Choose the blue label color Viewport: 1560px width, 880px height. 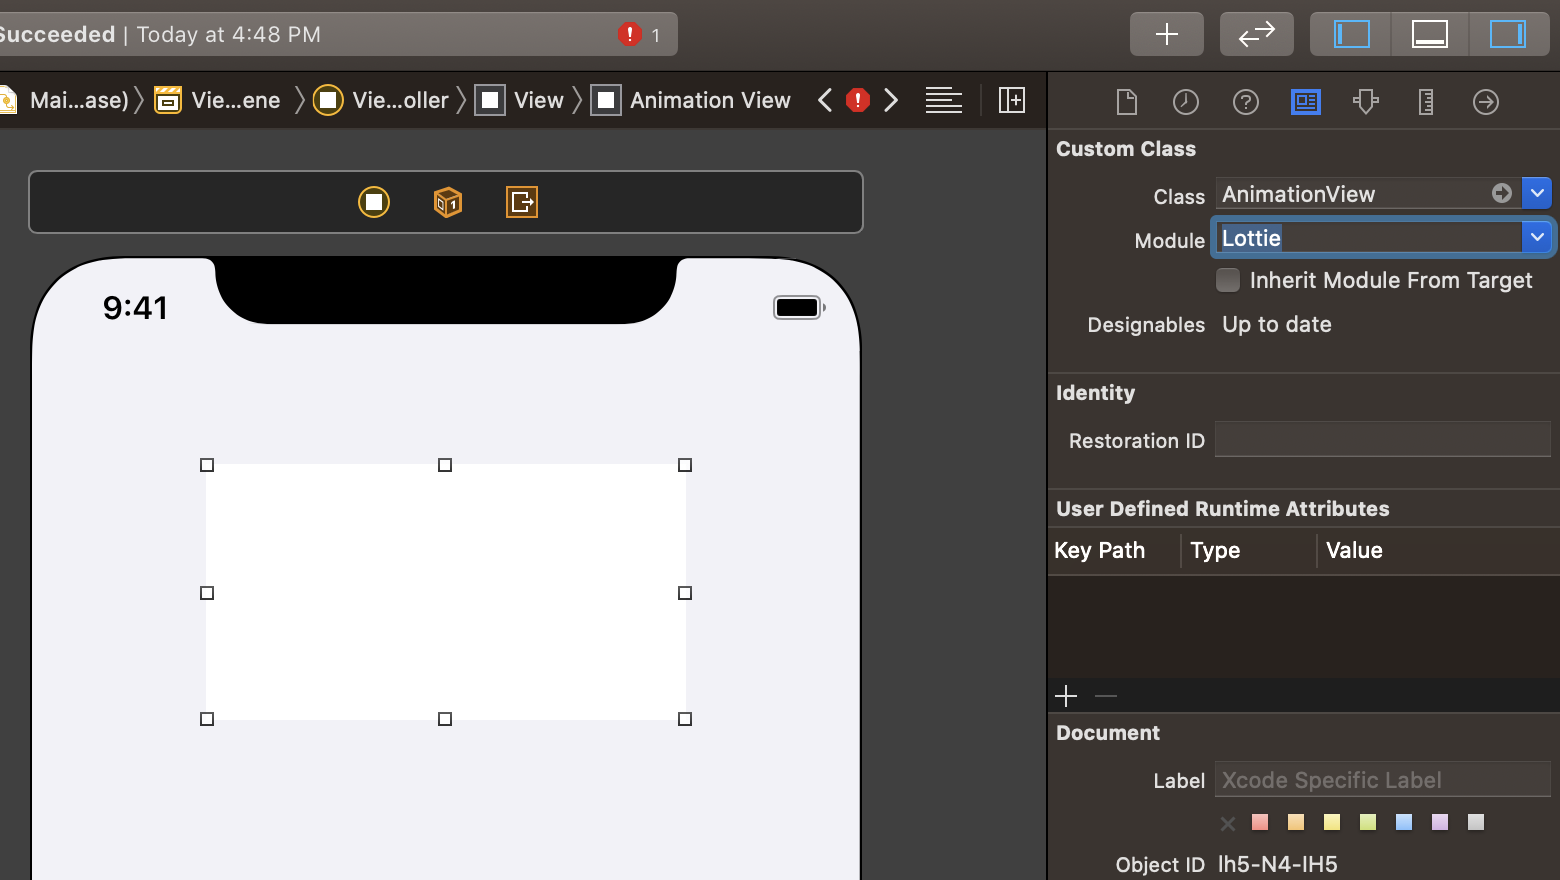pyautogui.click(x=1404, y=822)
